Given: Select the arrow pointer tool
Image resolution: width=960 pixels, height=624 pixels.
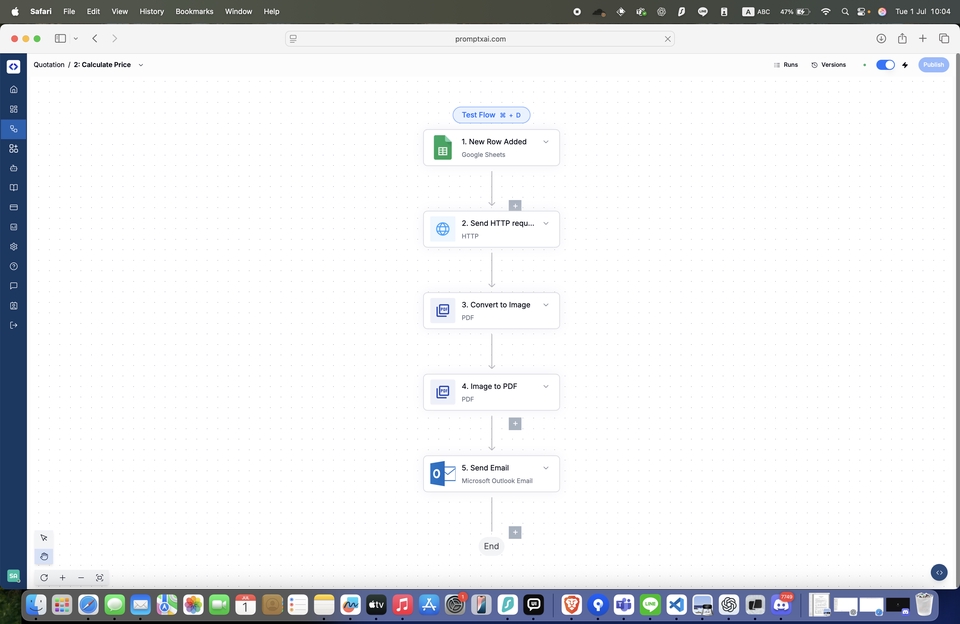Looking at the screenshot, I should tap(44, 538).
